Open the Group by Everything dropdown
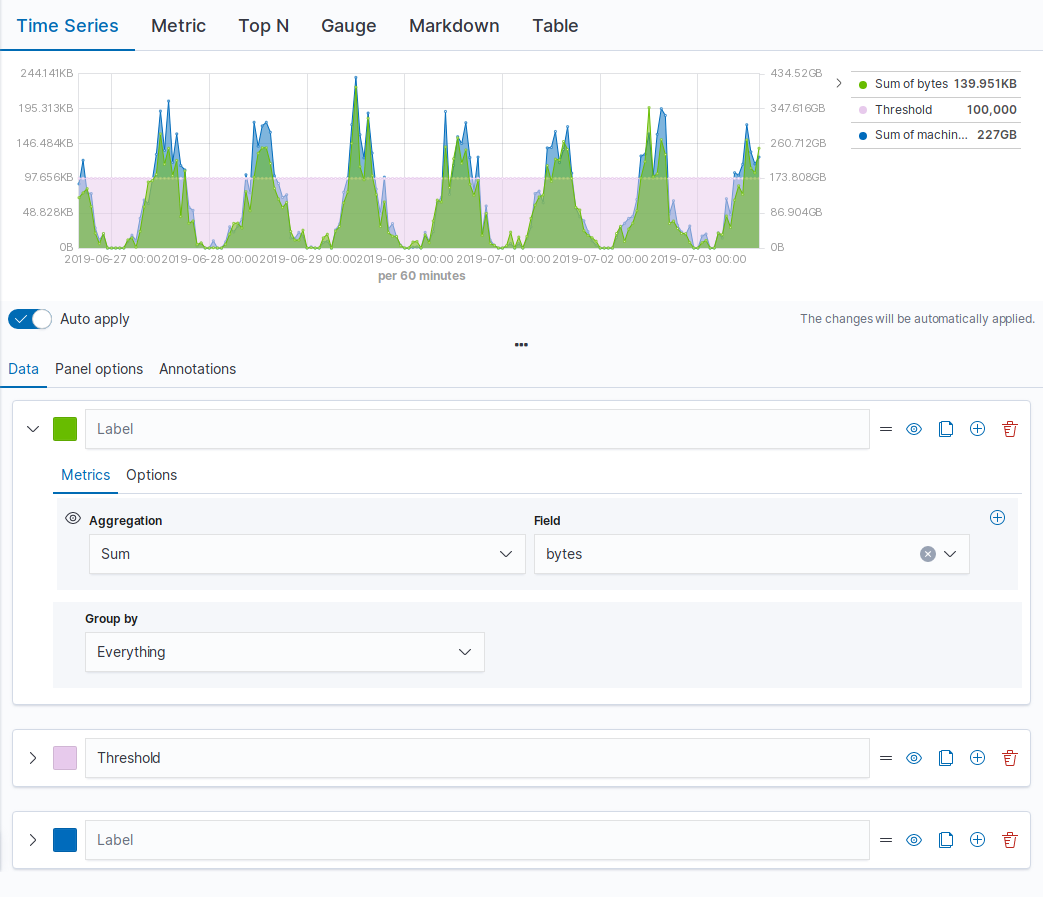This screenshot has width=1043, height=897. (284, 651)
